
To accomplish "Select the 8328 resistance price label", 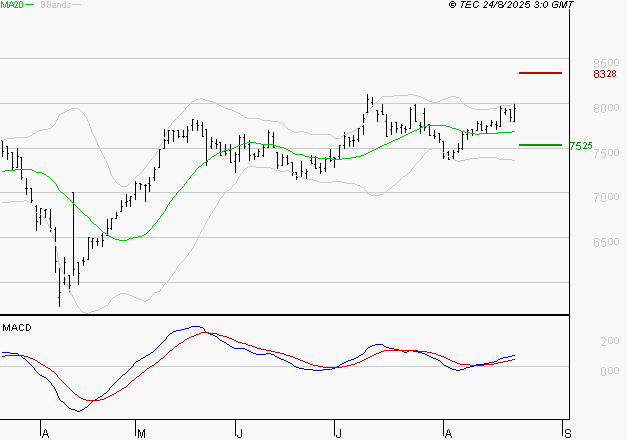I will coord(603,74).
